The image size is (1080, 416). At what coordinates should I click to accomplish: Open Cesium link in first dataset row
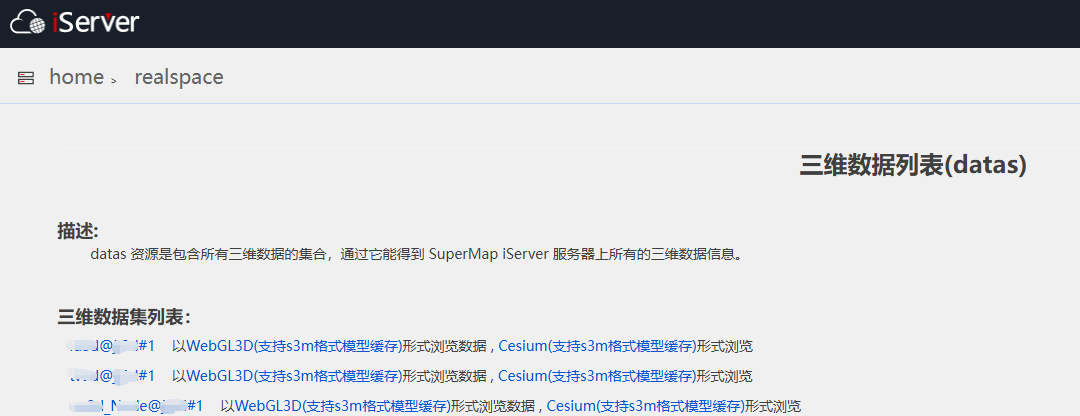point(597,346)
